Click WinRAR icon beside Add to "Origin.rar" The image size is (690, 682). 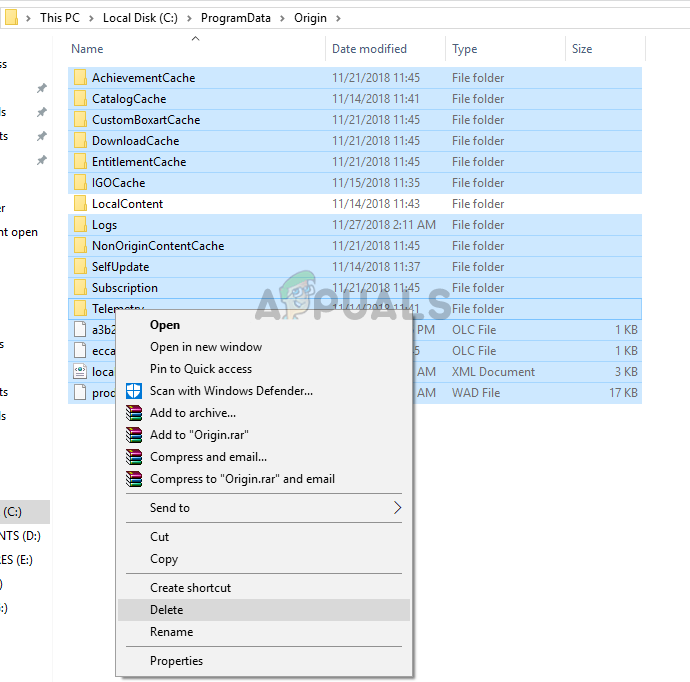tap(134, 435)
